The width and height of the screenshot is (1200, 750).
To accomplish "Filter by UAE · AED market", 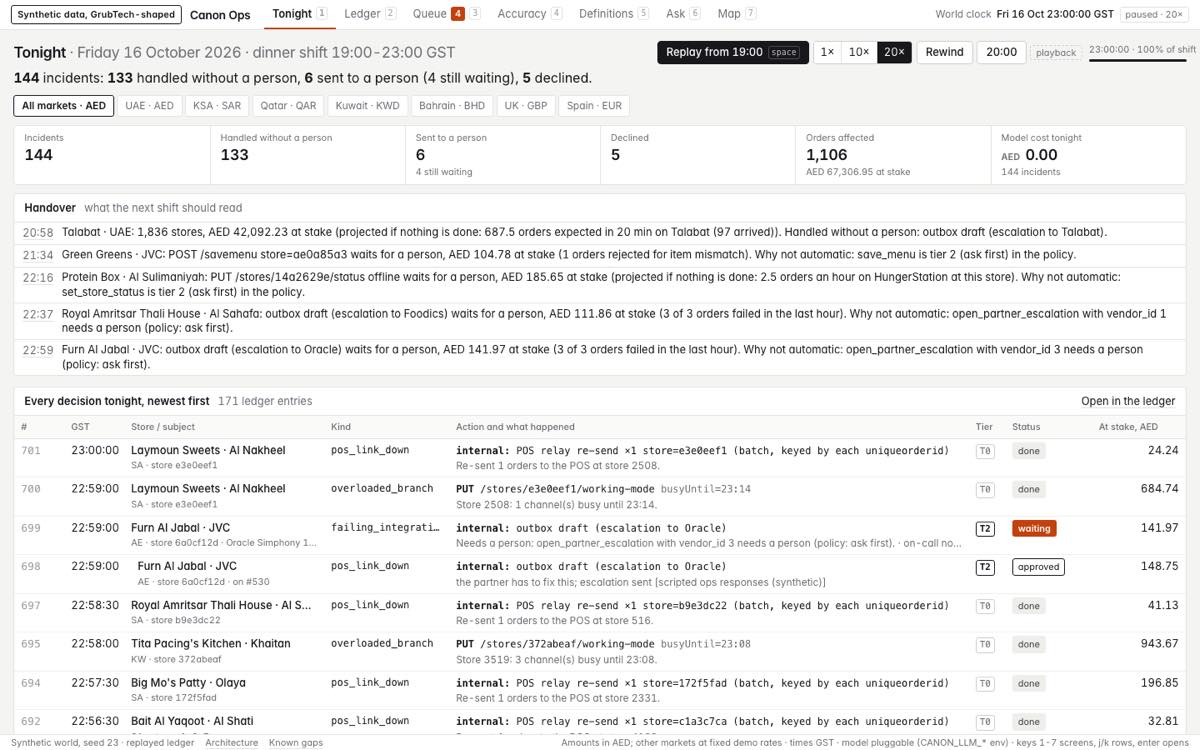I will 149,106.
